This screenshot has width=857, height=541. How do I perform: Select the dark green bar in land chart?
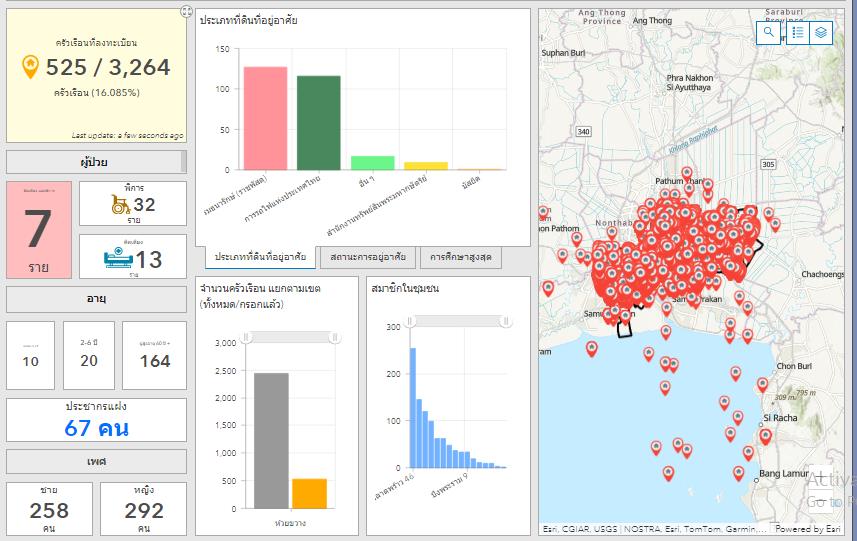click(x=318, y=123)
